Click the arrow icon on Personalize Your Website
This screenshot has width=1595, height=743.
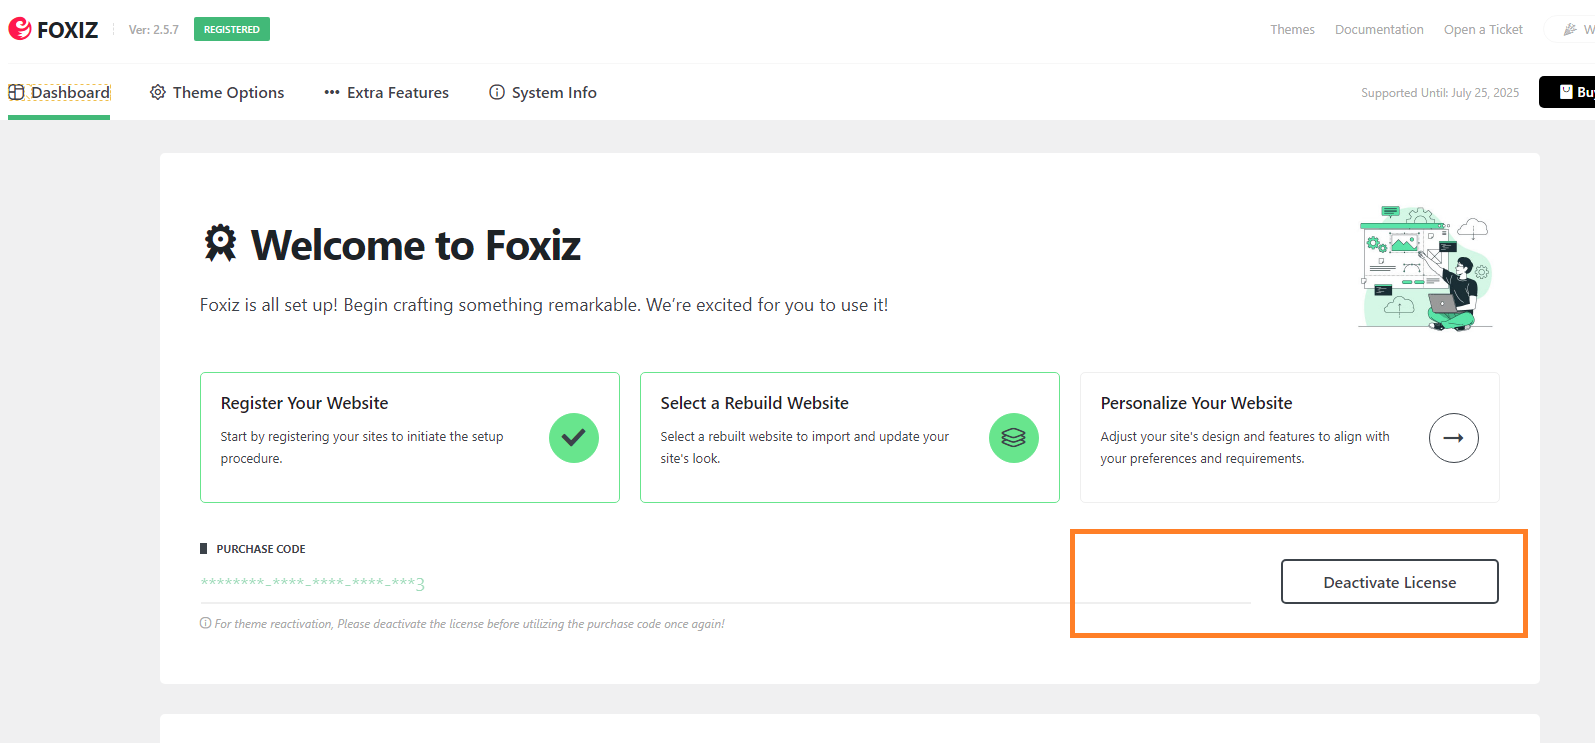[x=1454, y=438]
